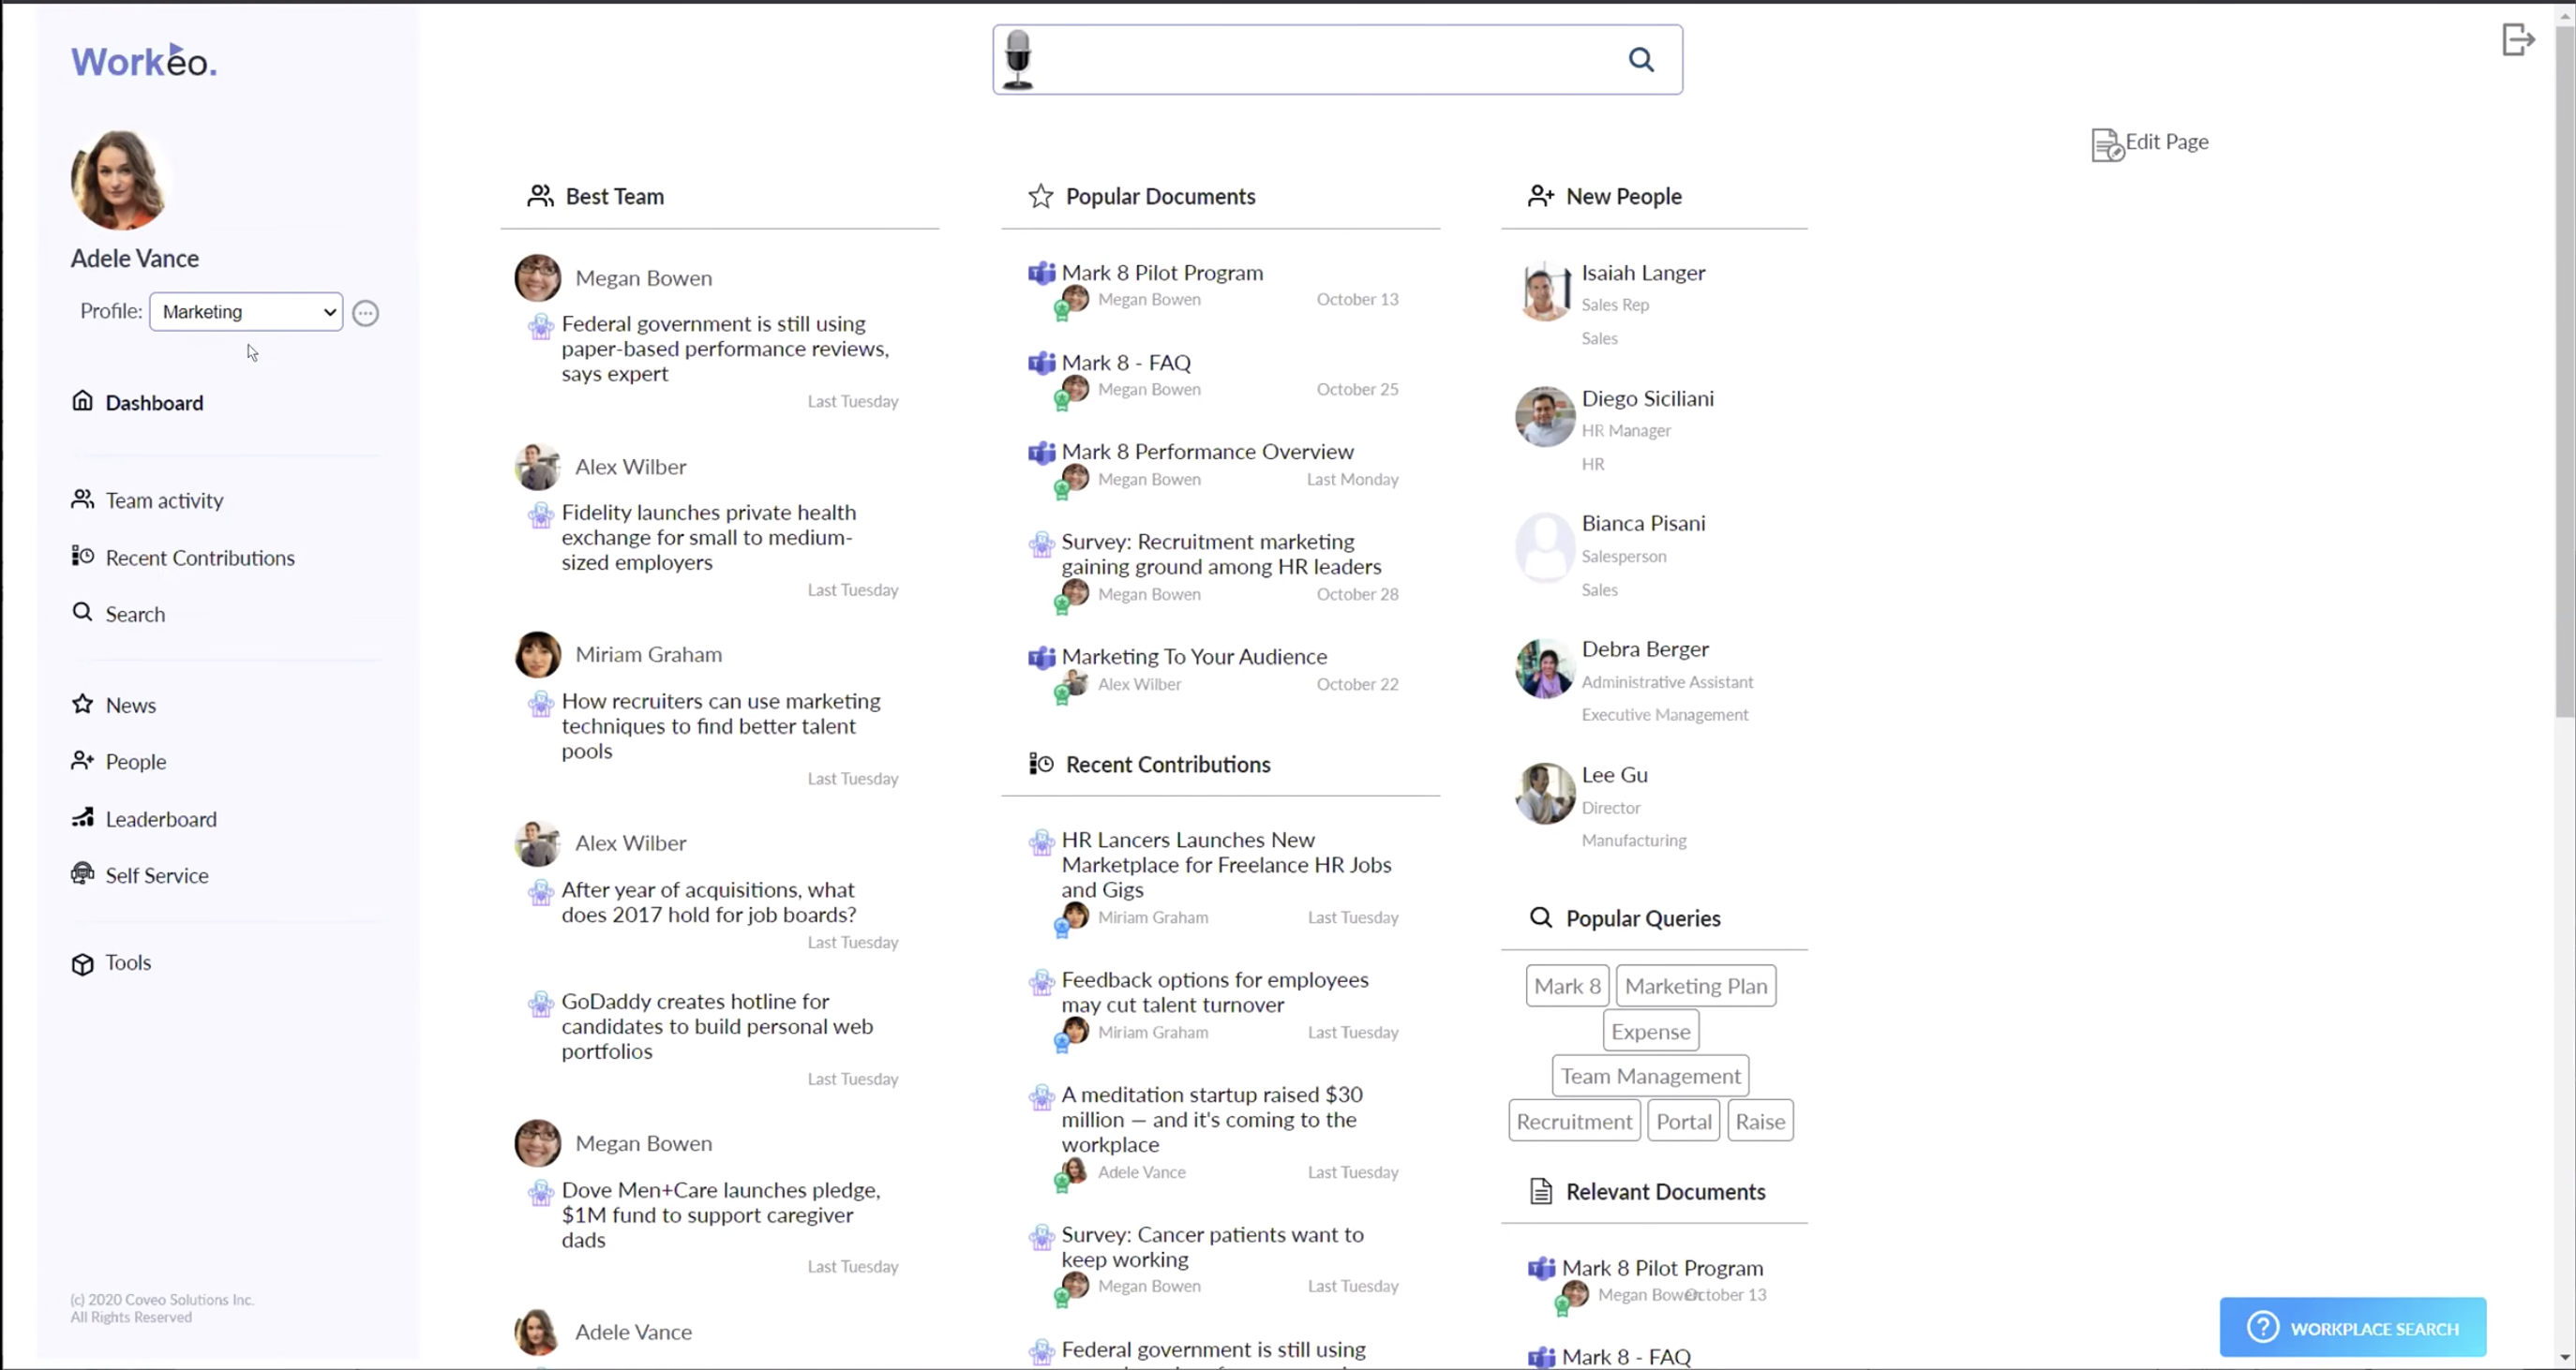This screenshot has height=1370, width=2576.
Task: Open Tools in the sidebar
Action: pyautogui.click(x=128, y=962)
